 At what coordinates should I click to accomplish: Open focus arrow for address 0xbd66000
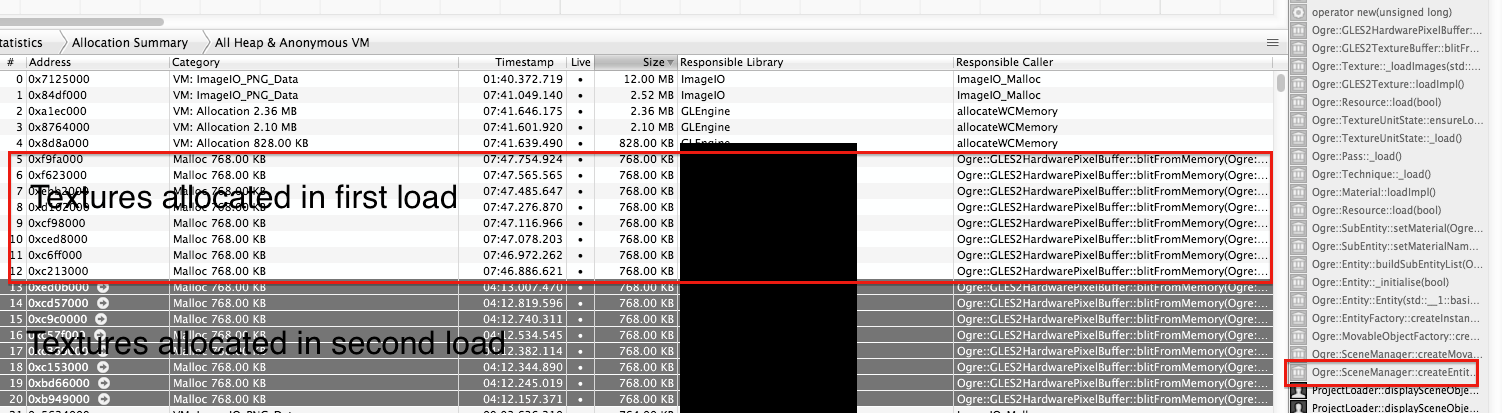pos(103,382)
